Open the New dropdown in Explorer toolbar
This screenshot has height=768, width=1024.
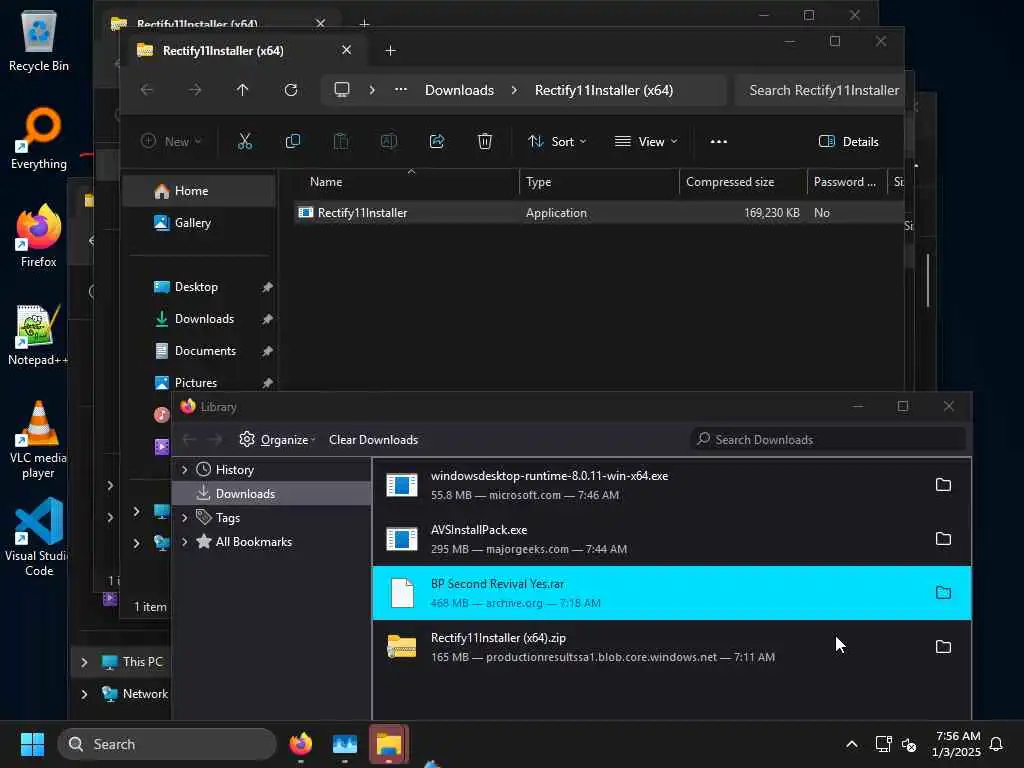click(171, 141)
